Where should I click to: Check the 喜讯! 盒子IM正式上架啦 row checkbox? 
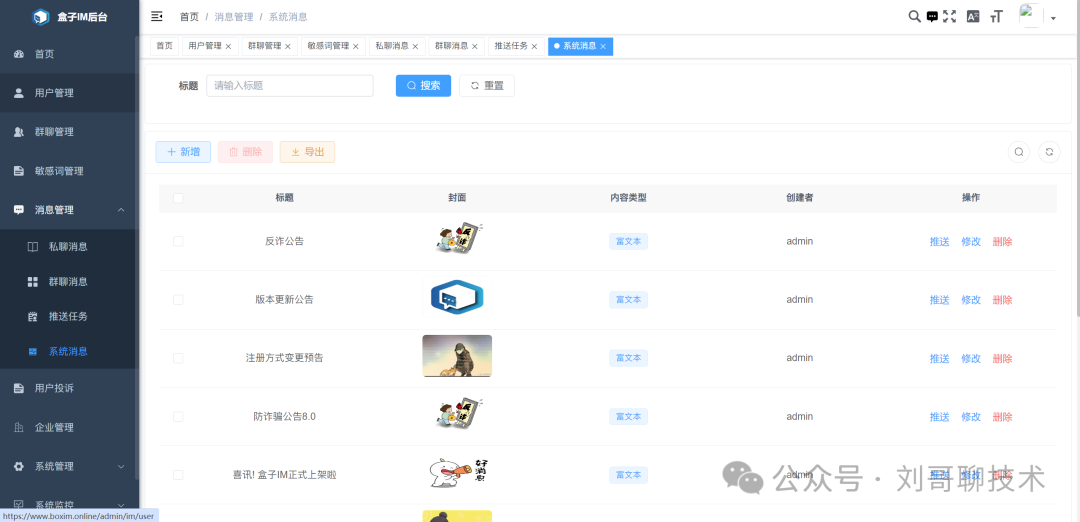pos(178,475)
